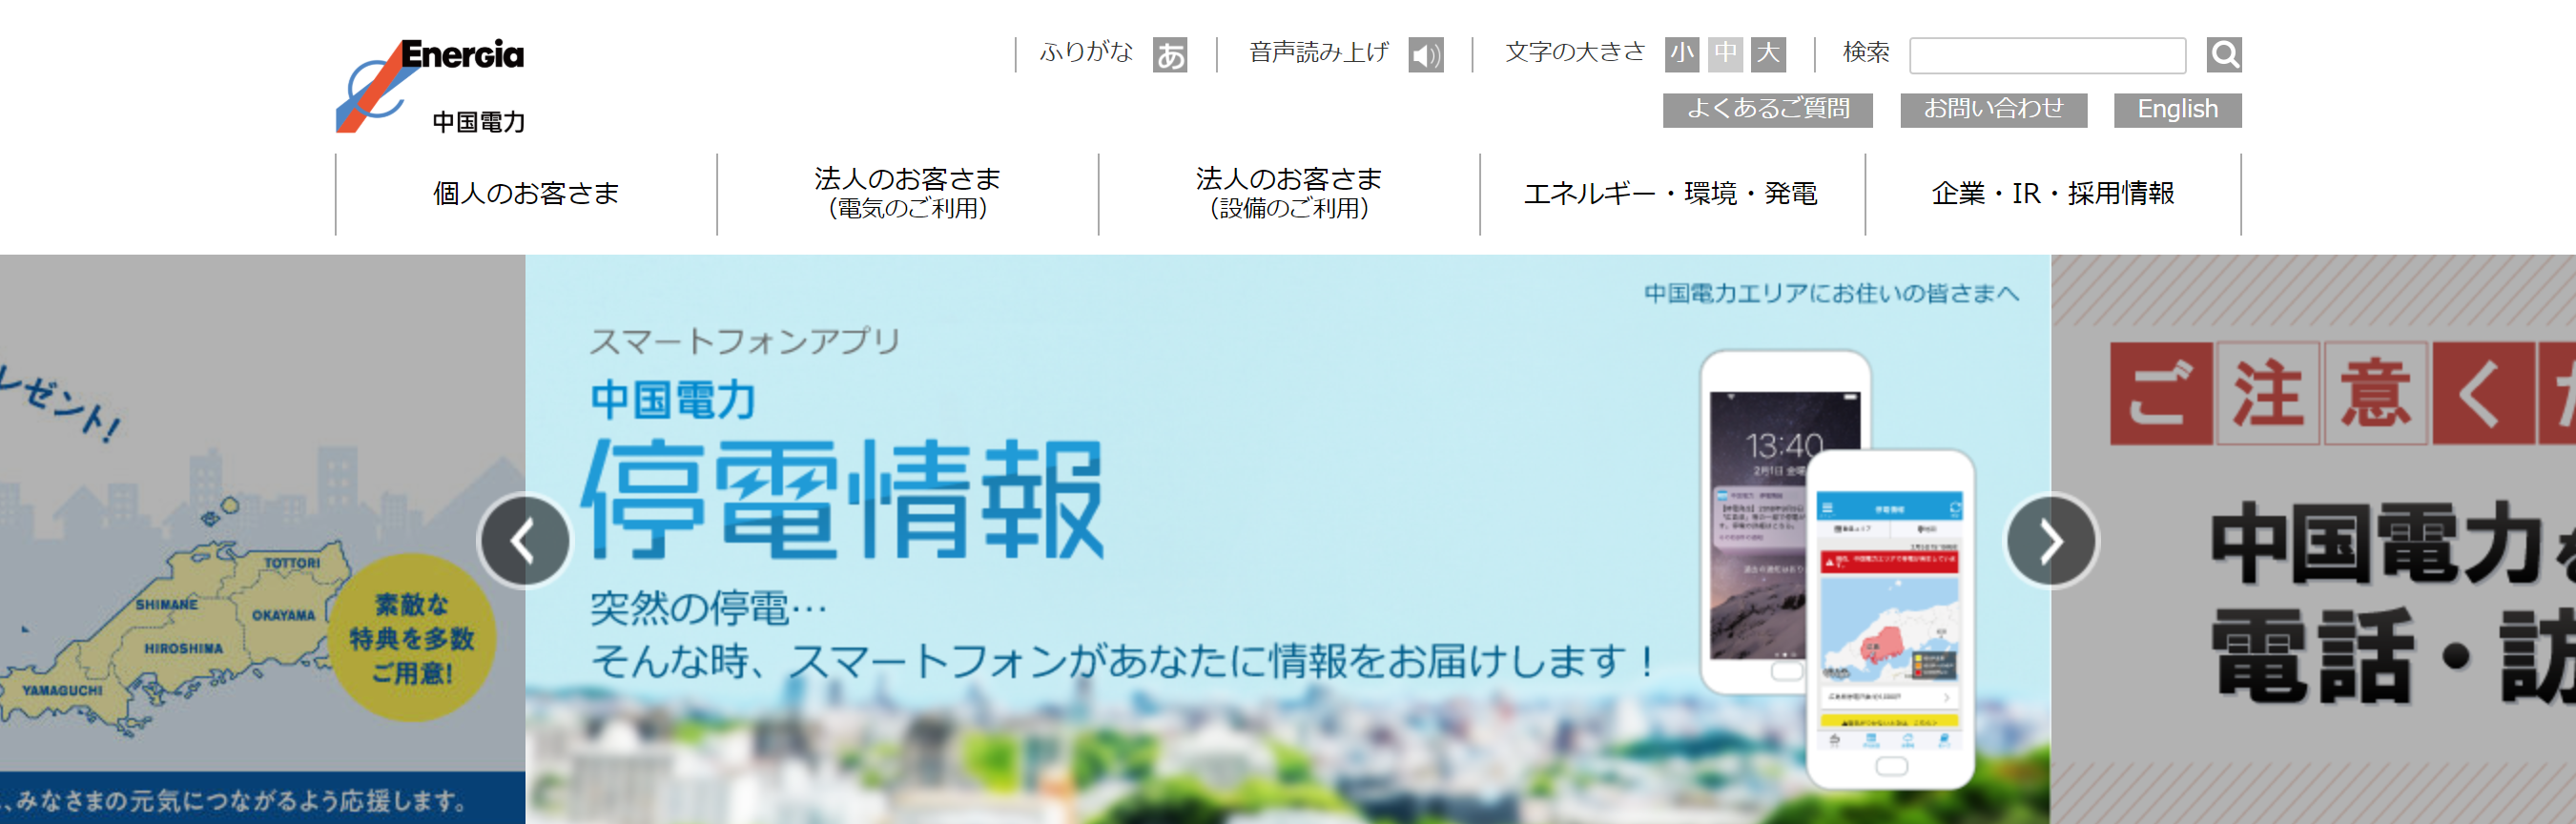The width and height of the screenshot is (2576, 824).
Task: Set text size to large (大)
Action: [x=1768, y=54]
